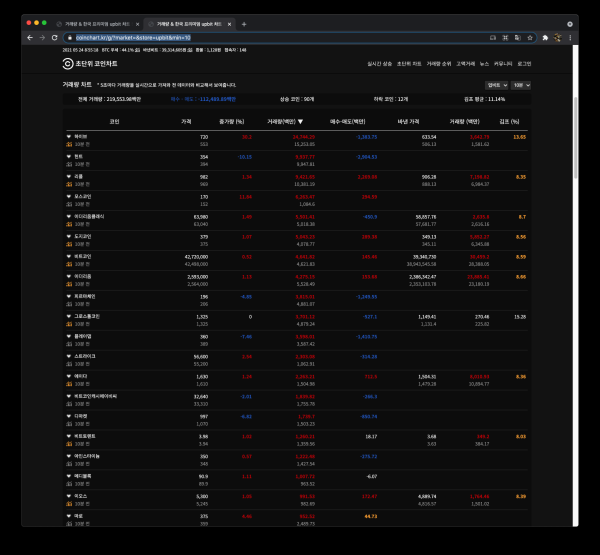
Task: Open the 초단위 차트 nav menu item
Action: pos(409,64)
